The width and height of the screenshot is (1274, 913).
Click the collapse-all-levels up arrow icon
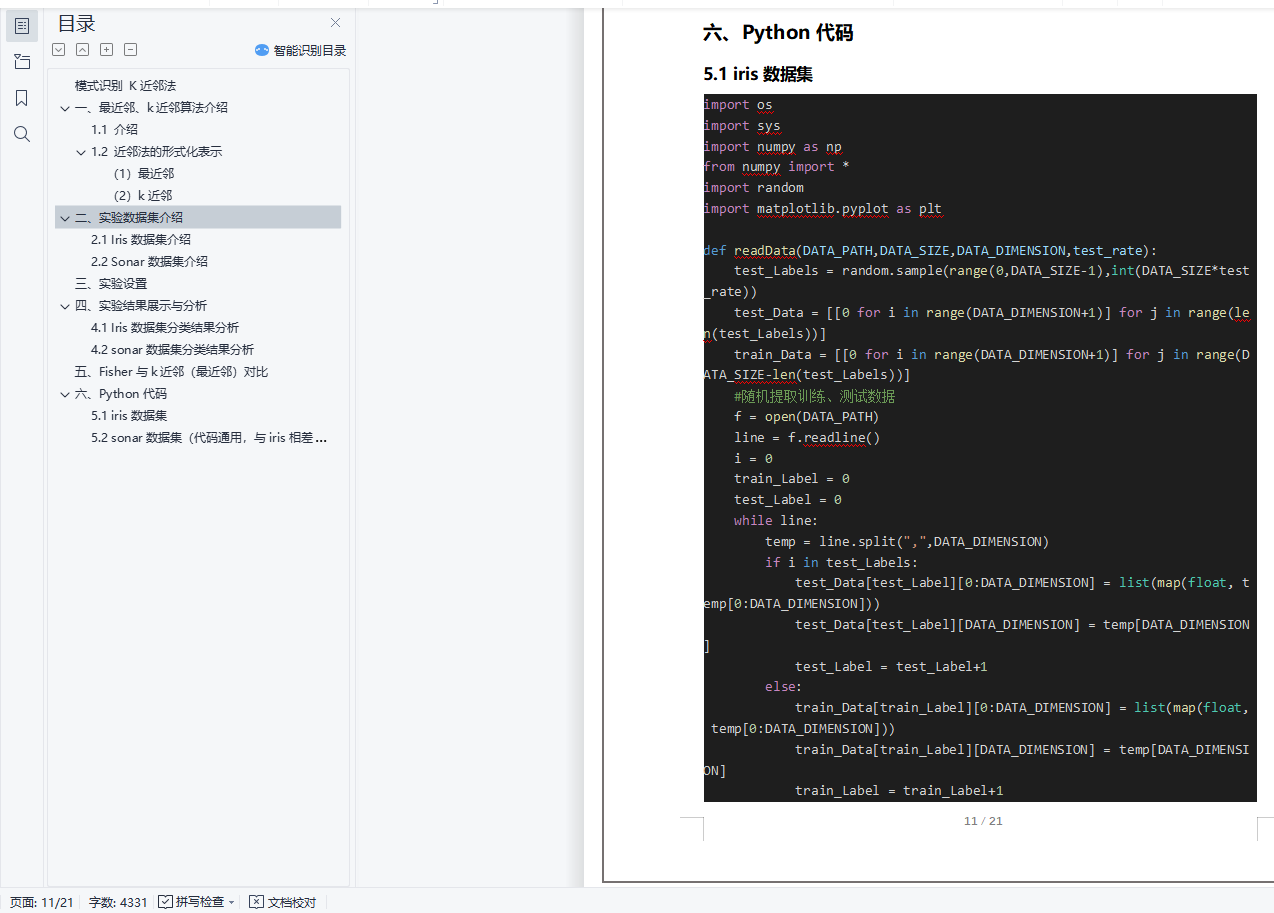pyautogui.click(x=83, y=50)
